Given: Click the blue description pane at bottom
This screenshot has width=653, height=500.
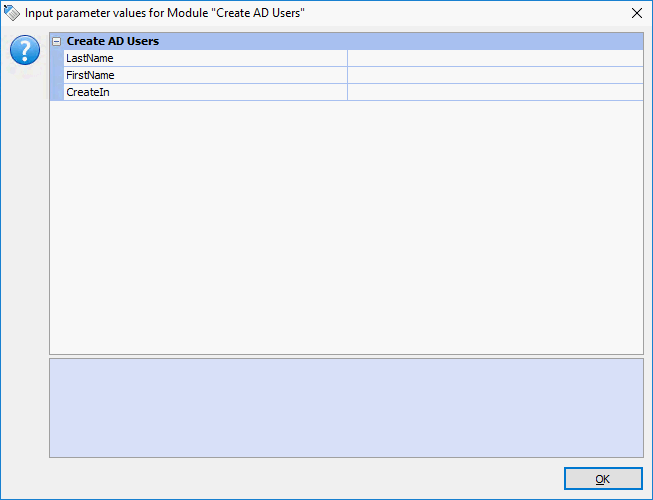Looking at the screenshot, I should coord(346,408).
